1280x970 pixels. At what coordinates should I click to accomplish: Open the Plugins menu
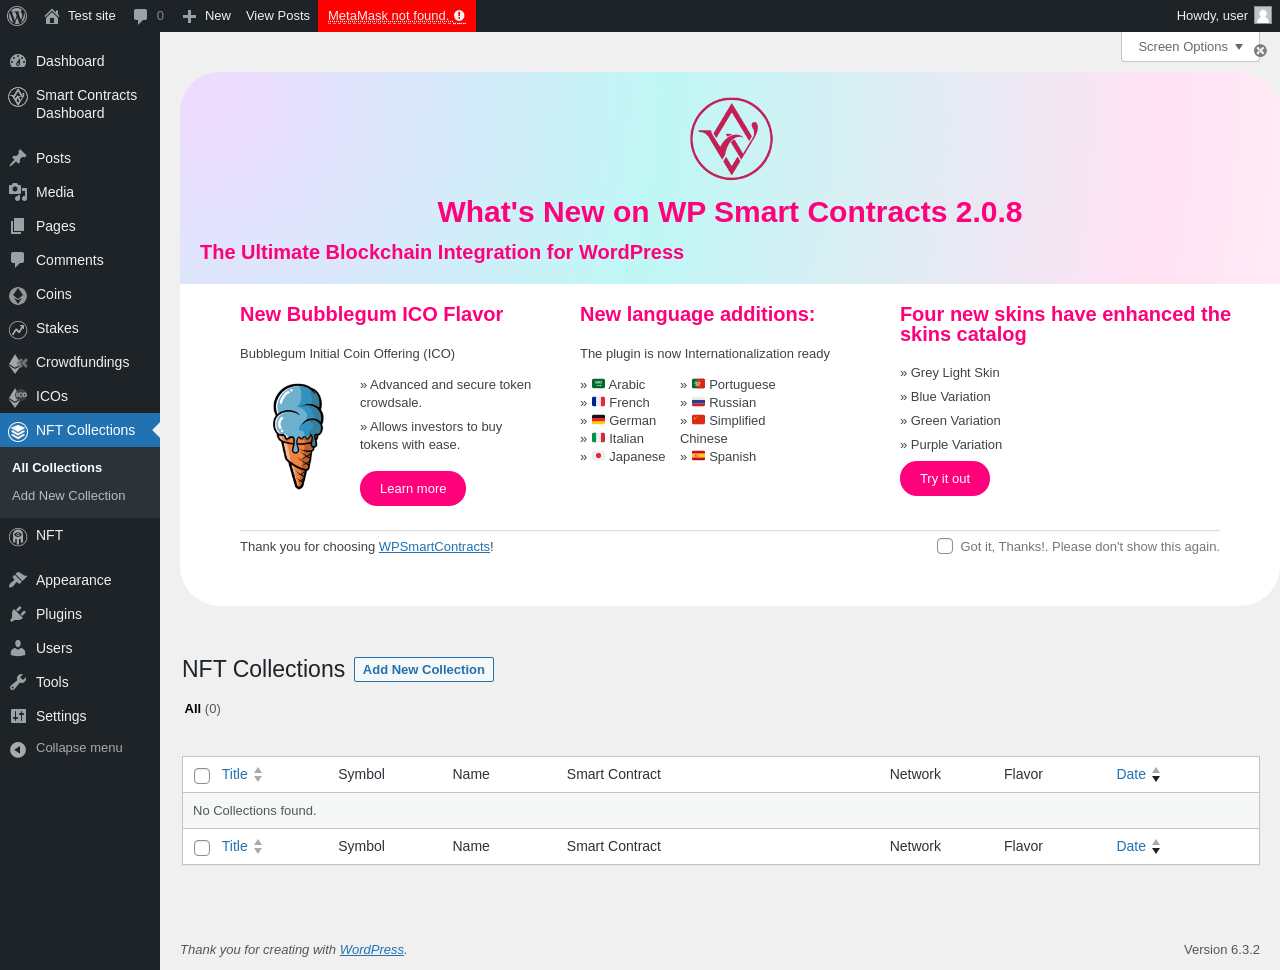coord(59,614)
